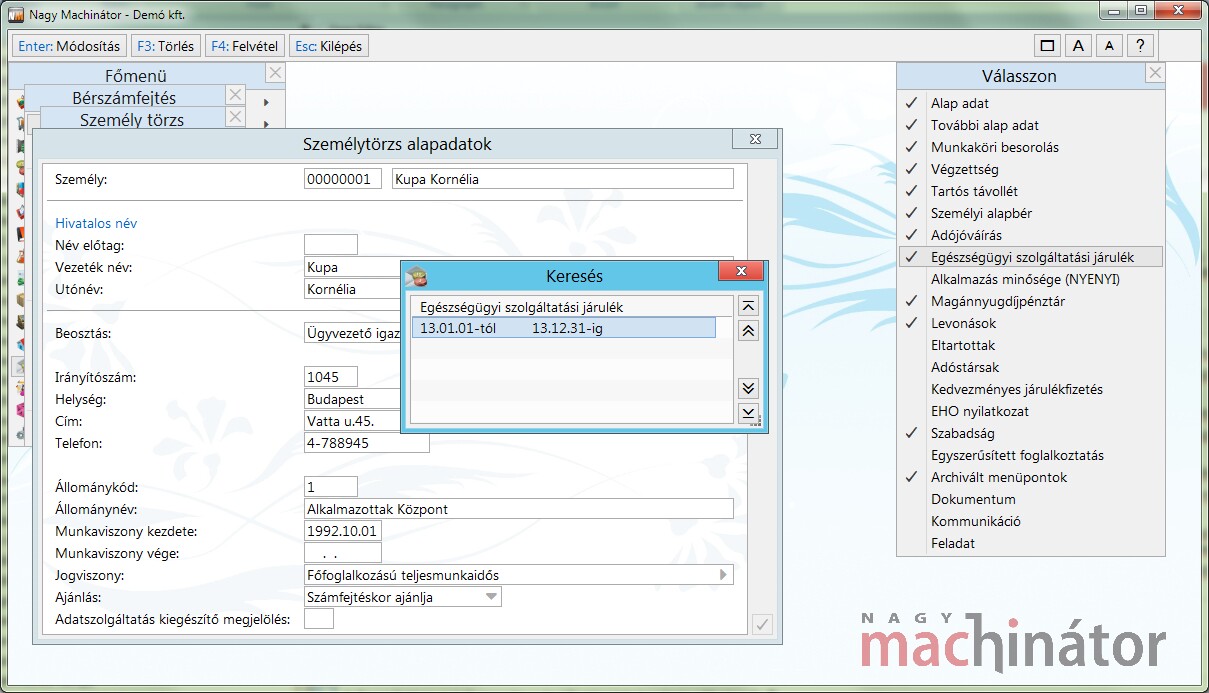The height and width of the screenshot is (693, 1209).
Task: Click the F3: Törlés toolbar button
Action: [x=165, y=46]
